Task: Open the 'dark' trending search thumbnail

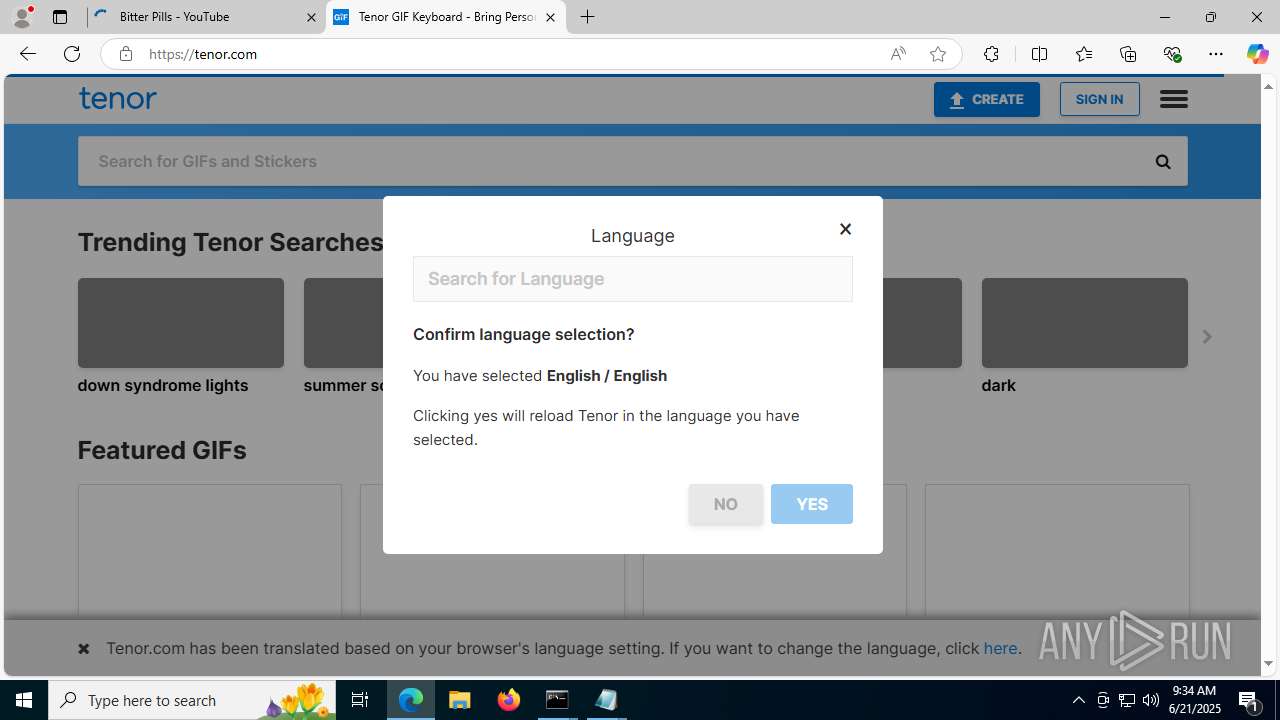Action: (x=1085, y=323)
